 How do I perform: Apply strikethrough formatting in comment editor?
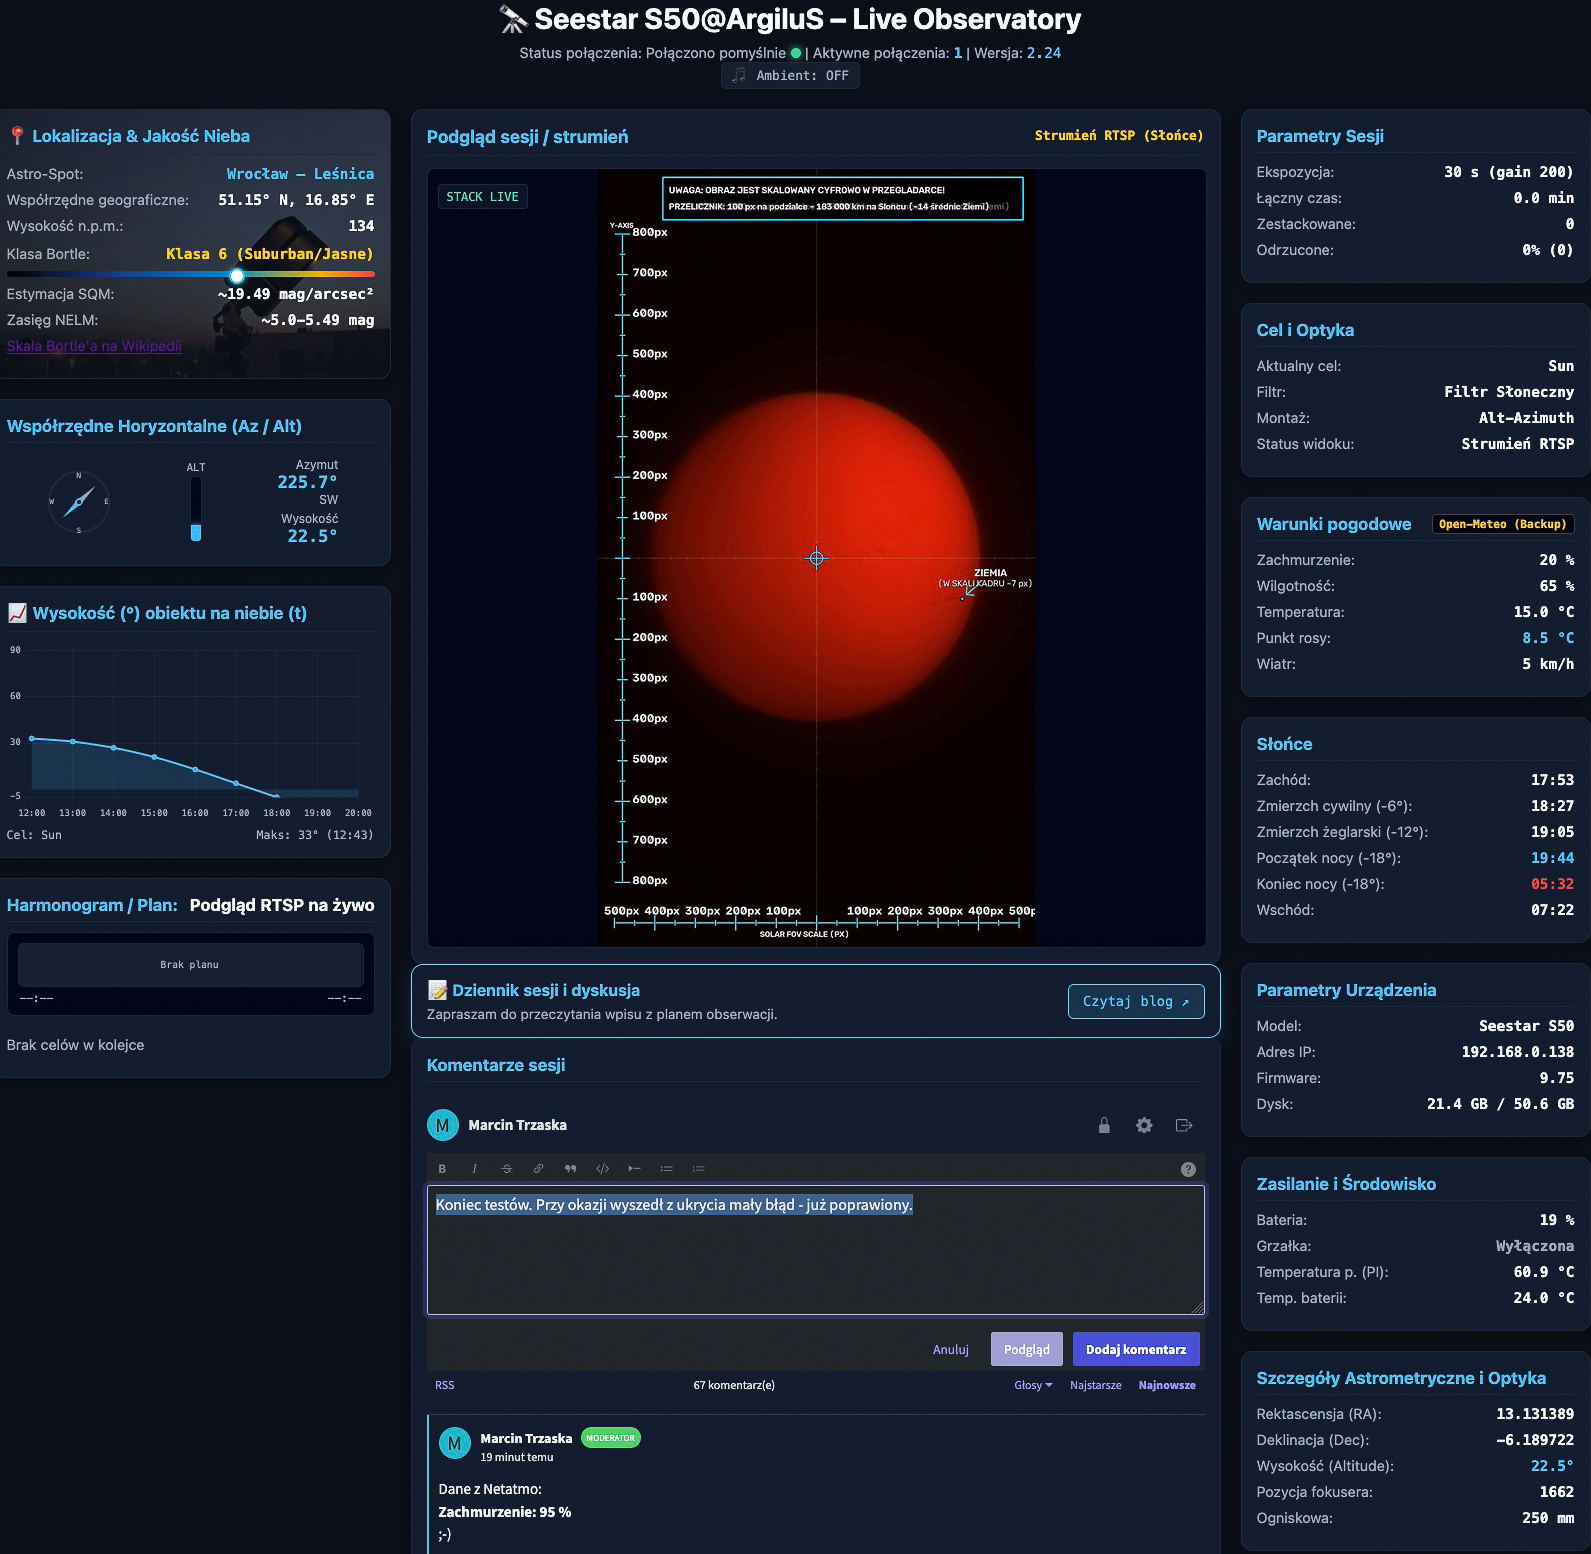pos(506,1169)
